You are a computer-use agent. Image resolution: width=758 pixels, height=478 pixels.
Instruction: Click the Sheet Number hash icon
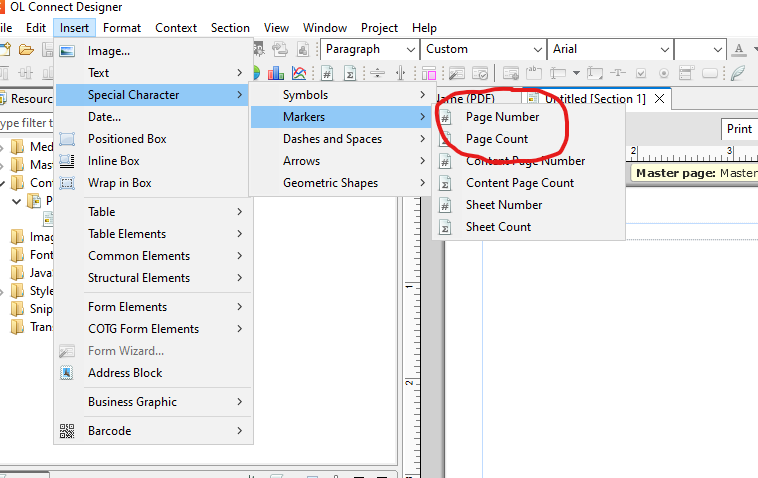446,205
